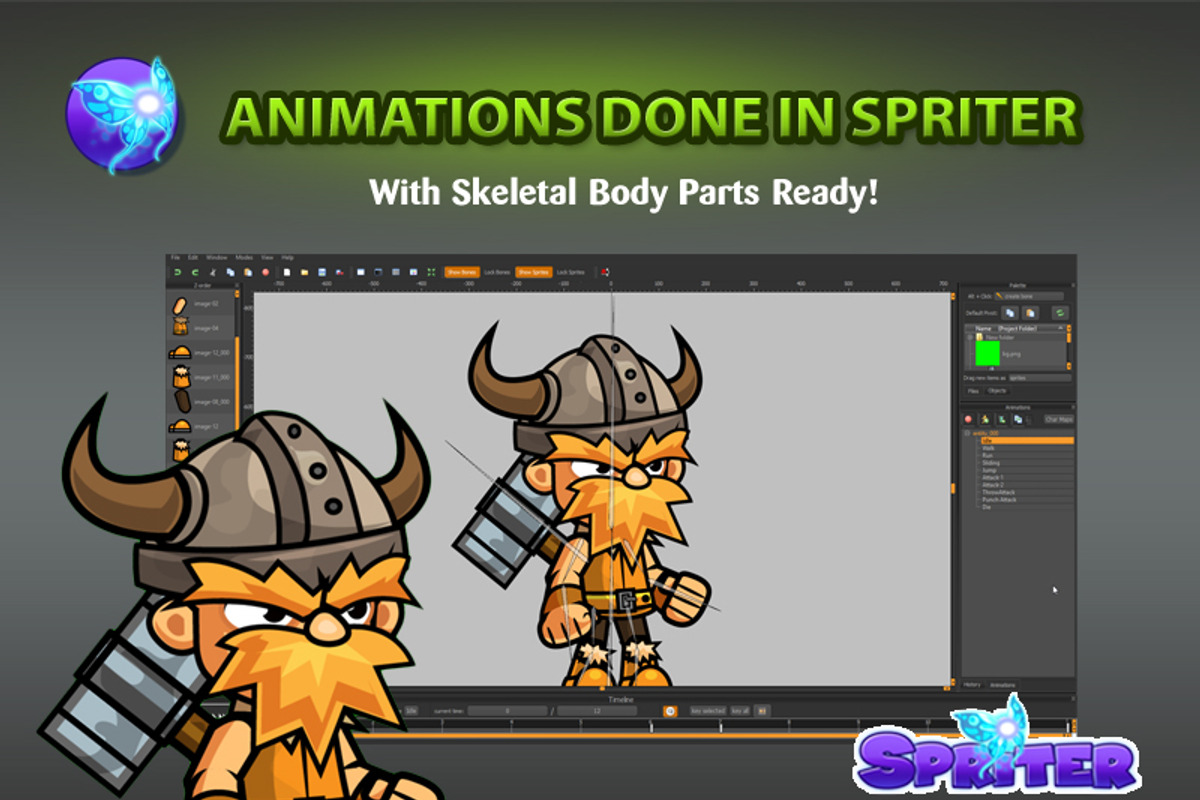Open the Modes menu
The width and height of the screenshot is (1200, 800).
(x=243, y=257)
